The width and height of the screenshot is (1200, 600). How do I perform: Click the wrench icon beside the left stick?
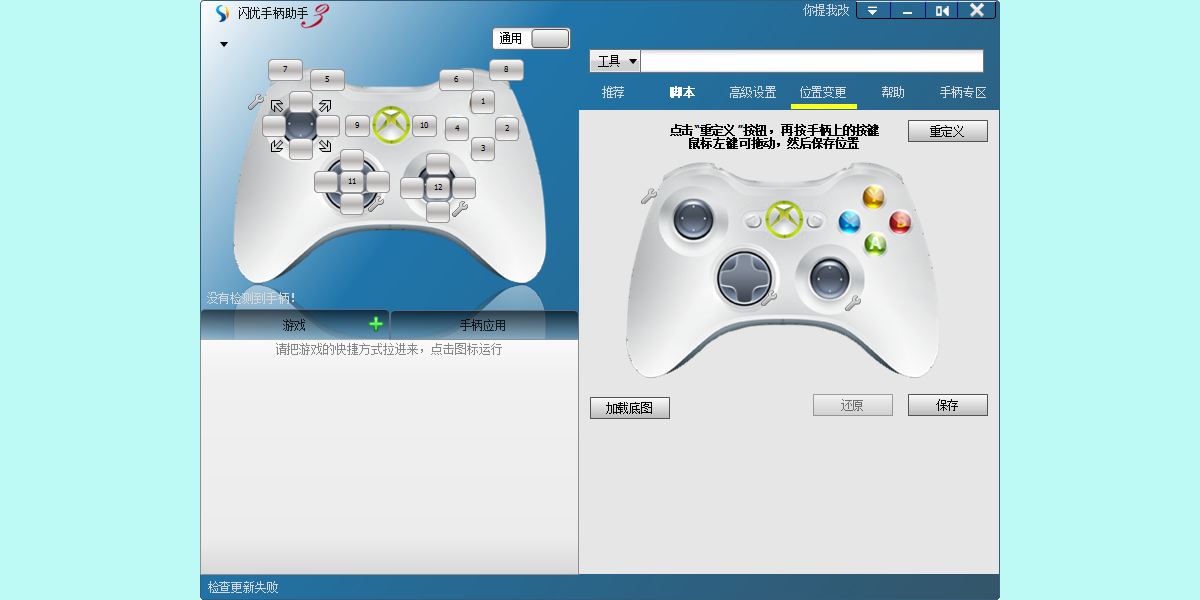click(x=255, y=101)
